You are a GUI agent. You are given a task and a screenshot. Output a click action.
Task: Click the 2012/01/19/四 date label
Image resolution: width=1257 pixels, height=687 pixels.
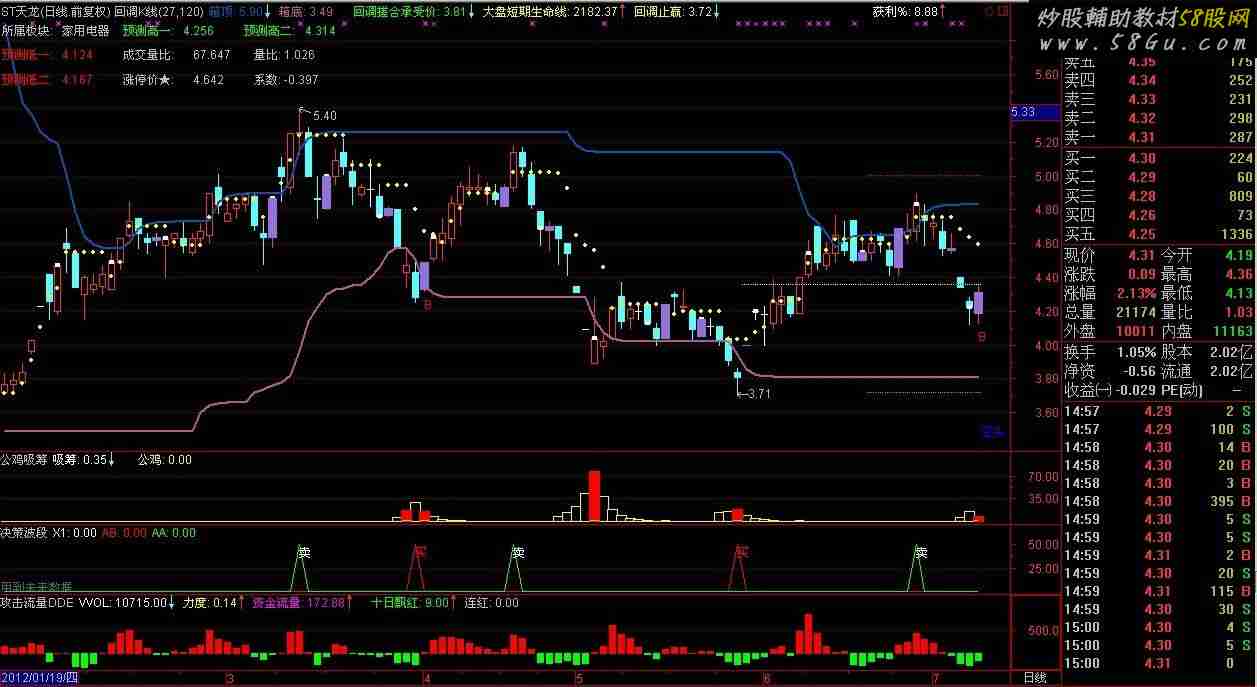coord(39,678)
